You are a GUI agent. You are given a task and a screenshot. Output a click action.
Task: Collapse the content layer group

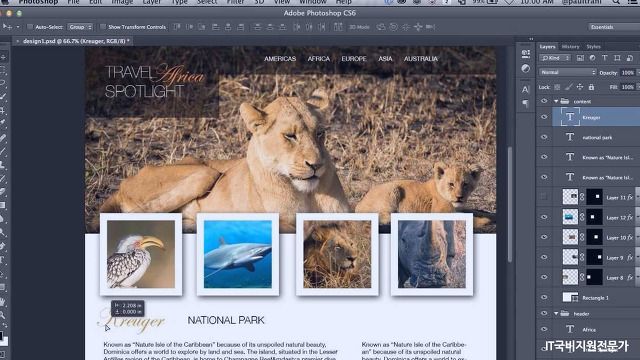[556, 101]
